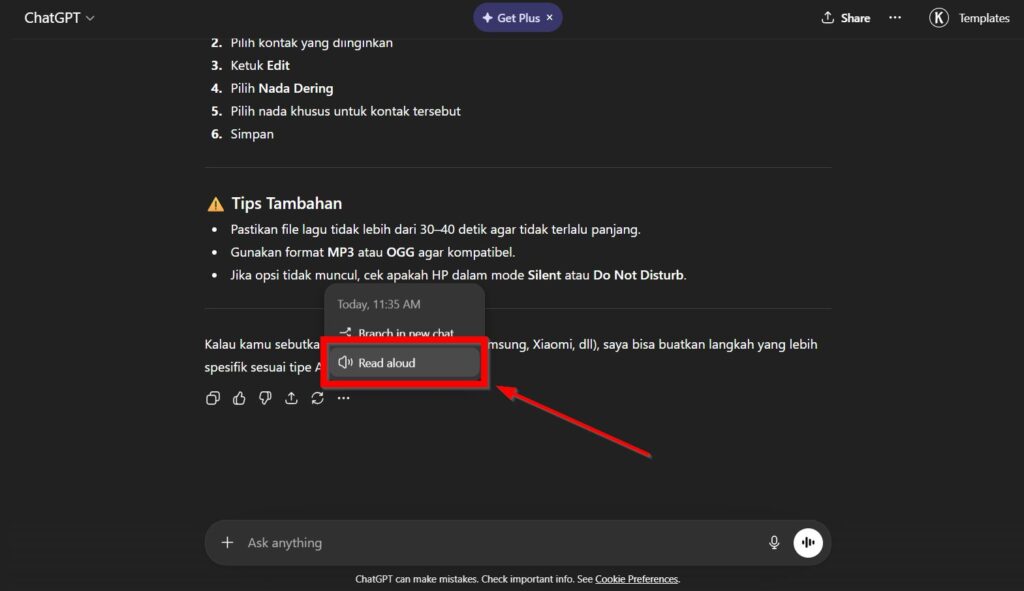Image resolution: width=1024 pixels, height=591 pixels.
Task: Open Cookie Preferences link
Action: (636, 578)
